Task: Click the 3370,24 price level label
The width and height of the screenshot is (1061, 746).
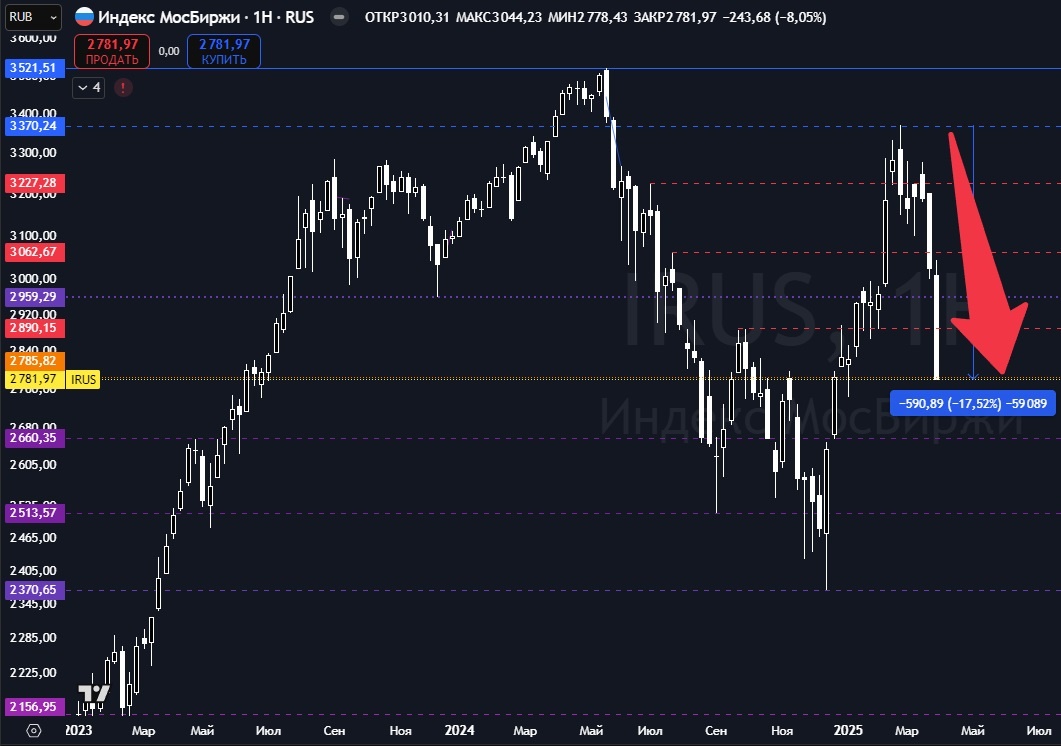Action: click(x=34, y=126)
